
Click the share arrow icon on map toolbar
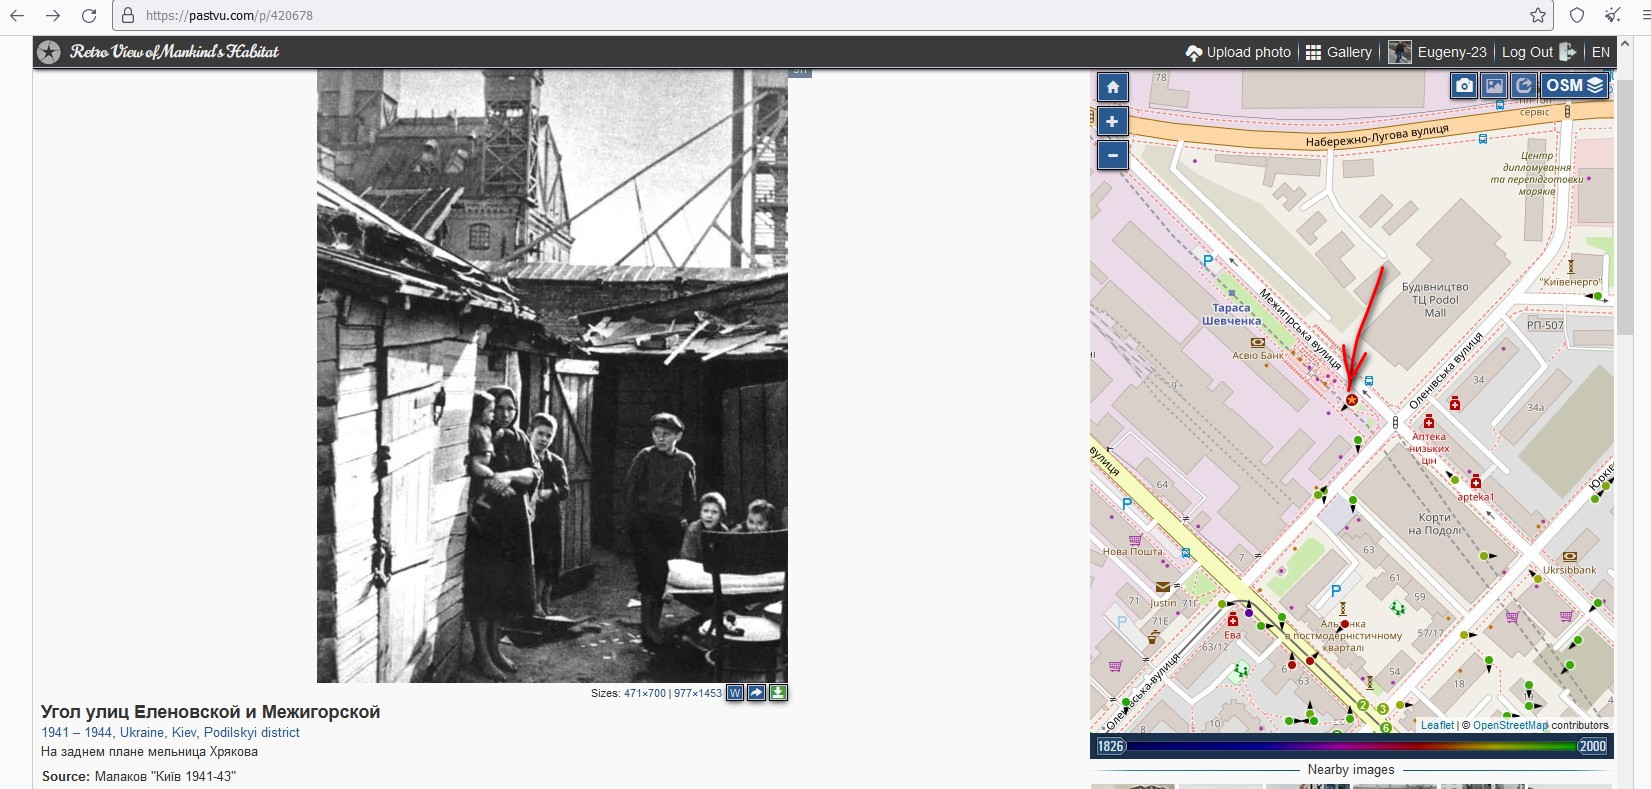pyautogui.click(x=1524, y=85)
